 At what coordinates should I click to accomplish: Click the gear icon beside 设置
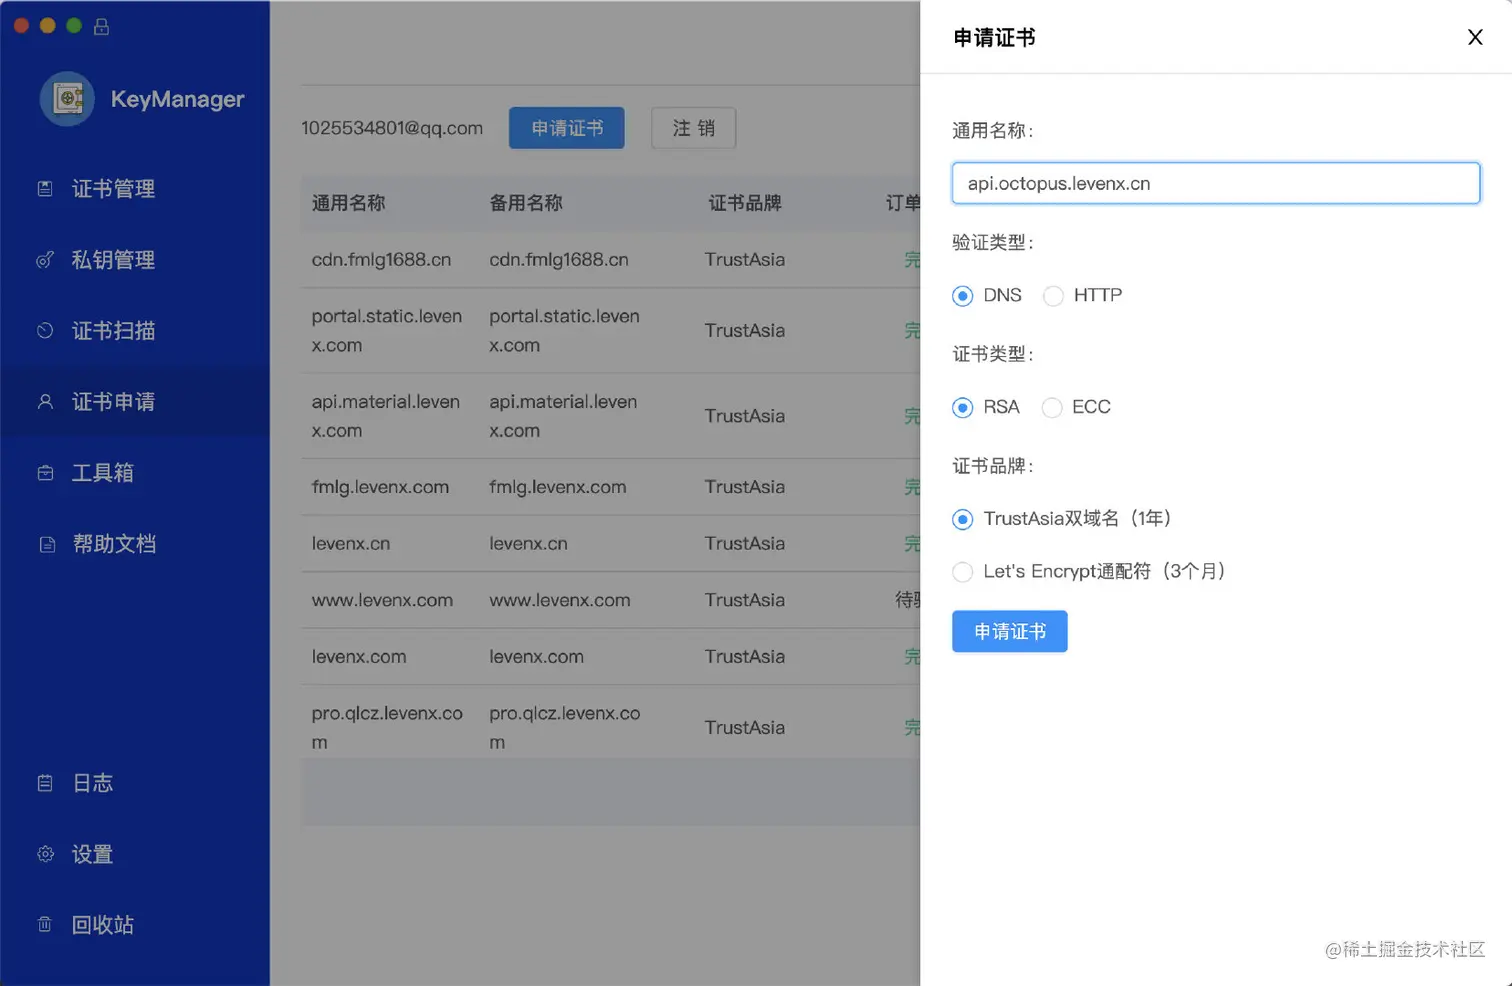coord(45,854)
